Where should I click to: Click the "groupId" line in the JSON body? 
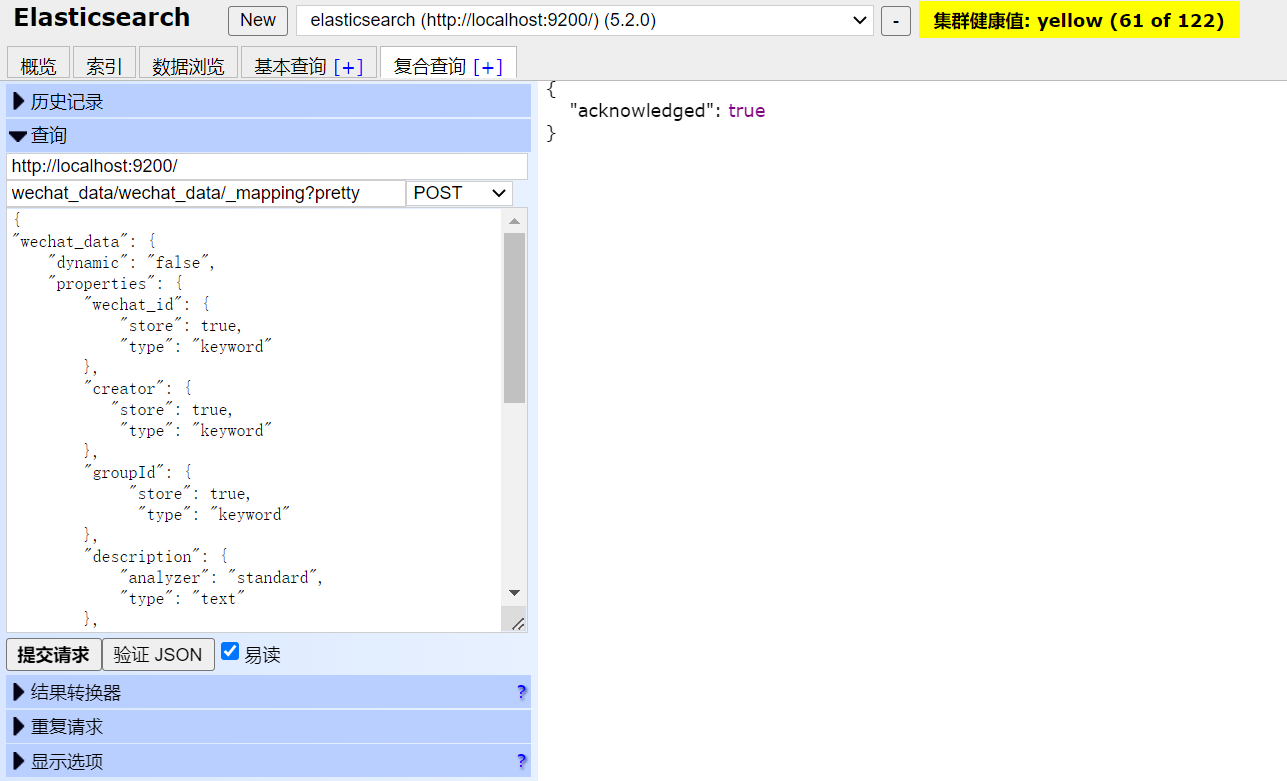click(x=138, y=473)
